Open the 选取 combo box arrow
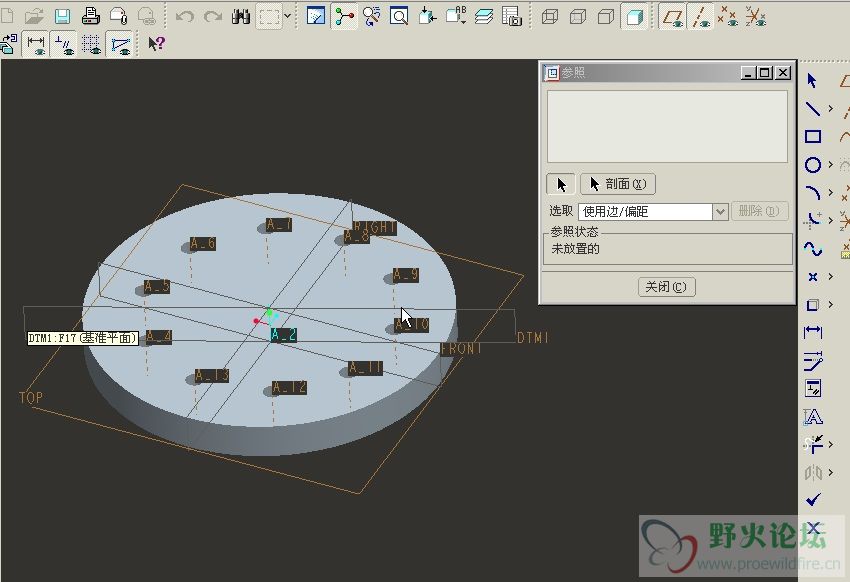Viewport: 850px width, 582px height. pos(720,211)
